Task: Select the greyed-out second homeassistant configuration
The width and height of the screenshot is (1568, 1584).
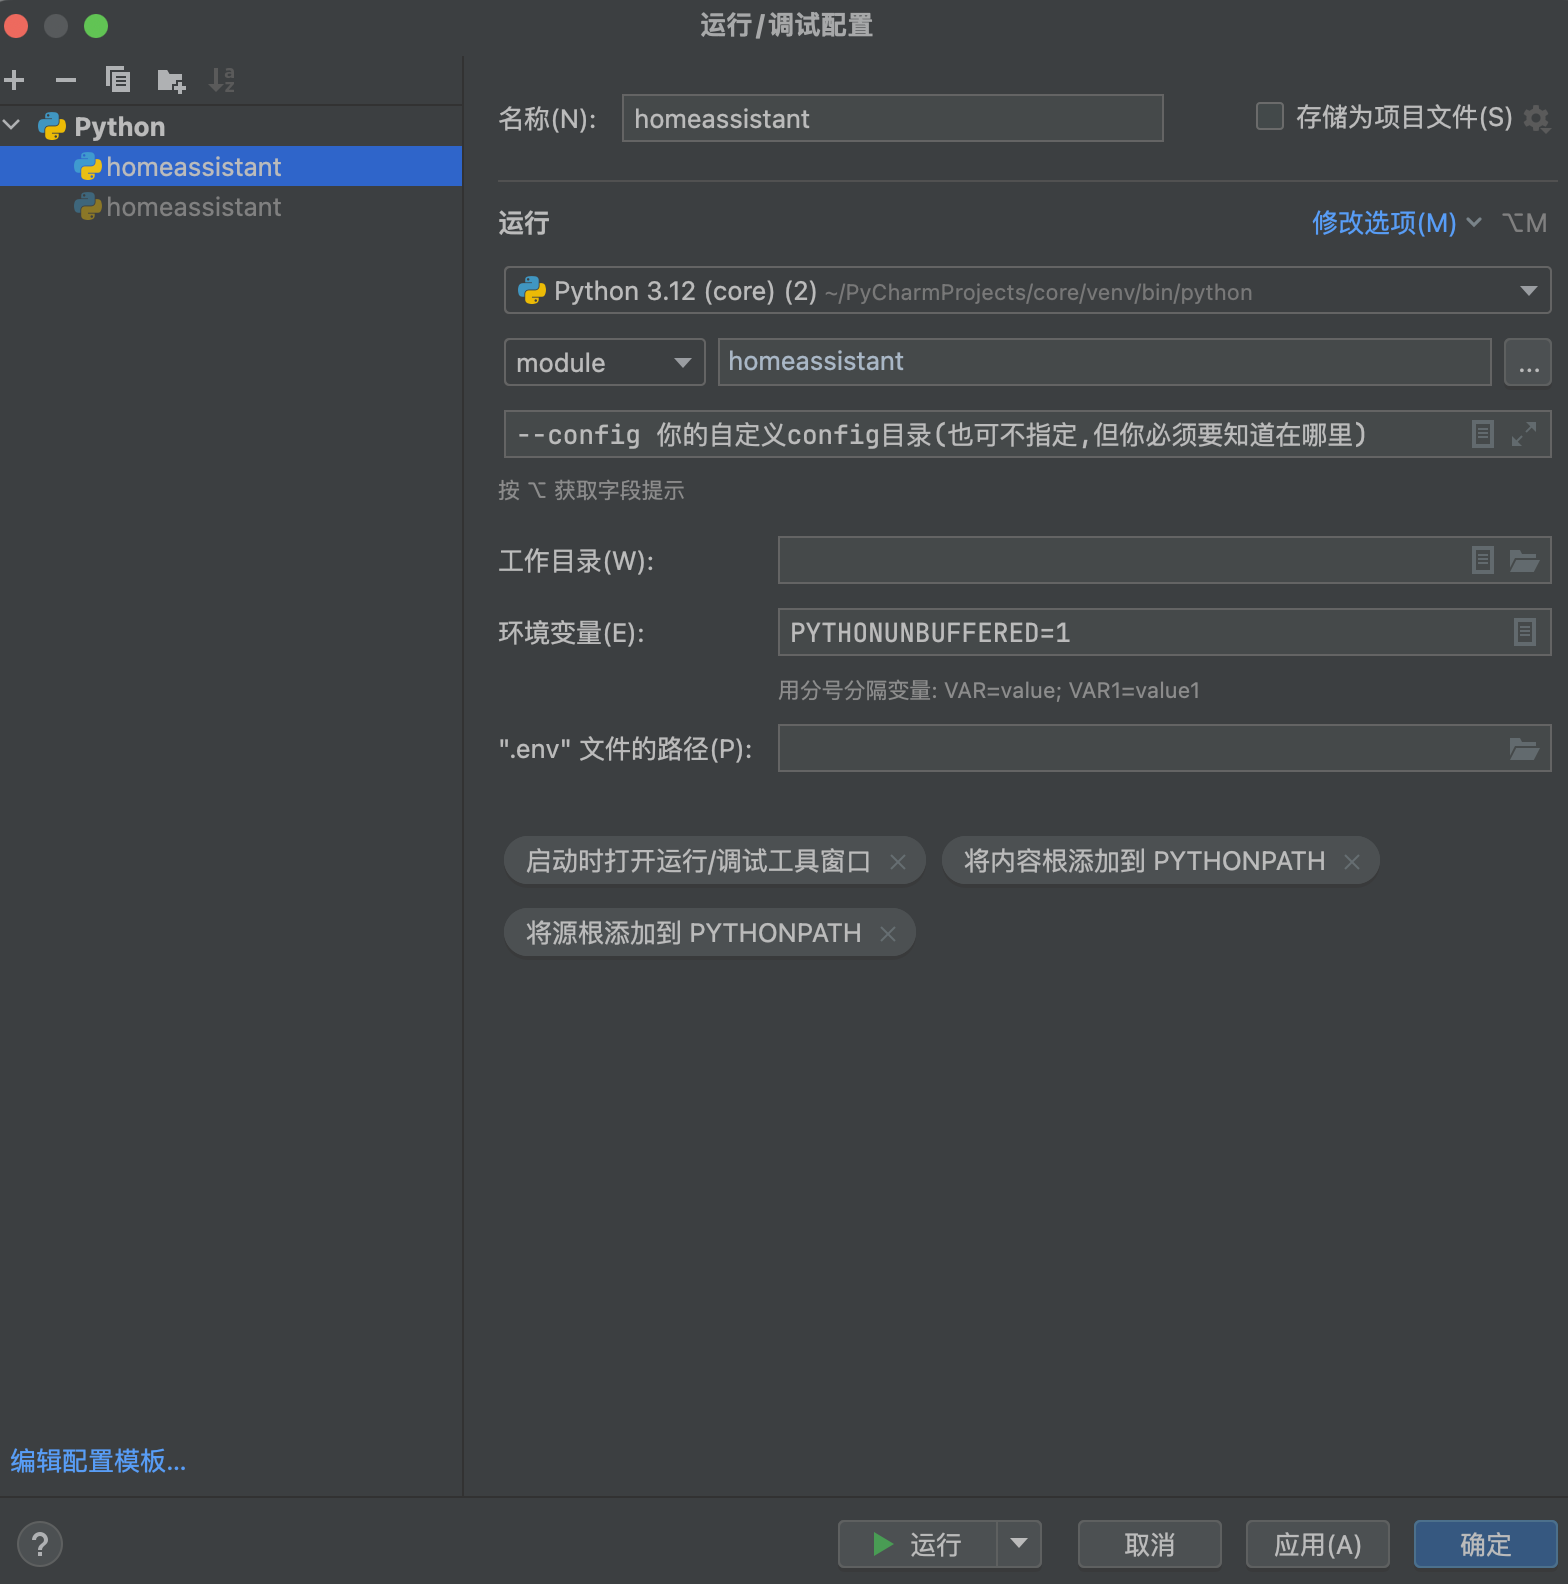Action: pyautogui.click(x=231, y=206)
